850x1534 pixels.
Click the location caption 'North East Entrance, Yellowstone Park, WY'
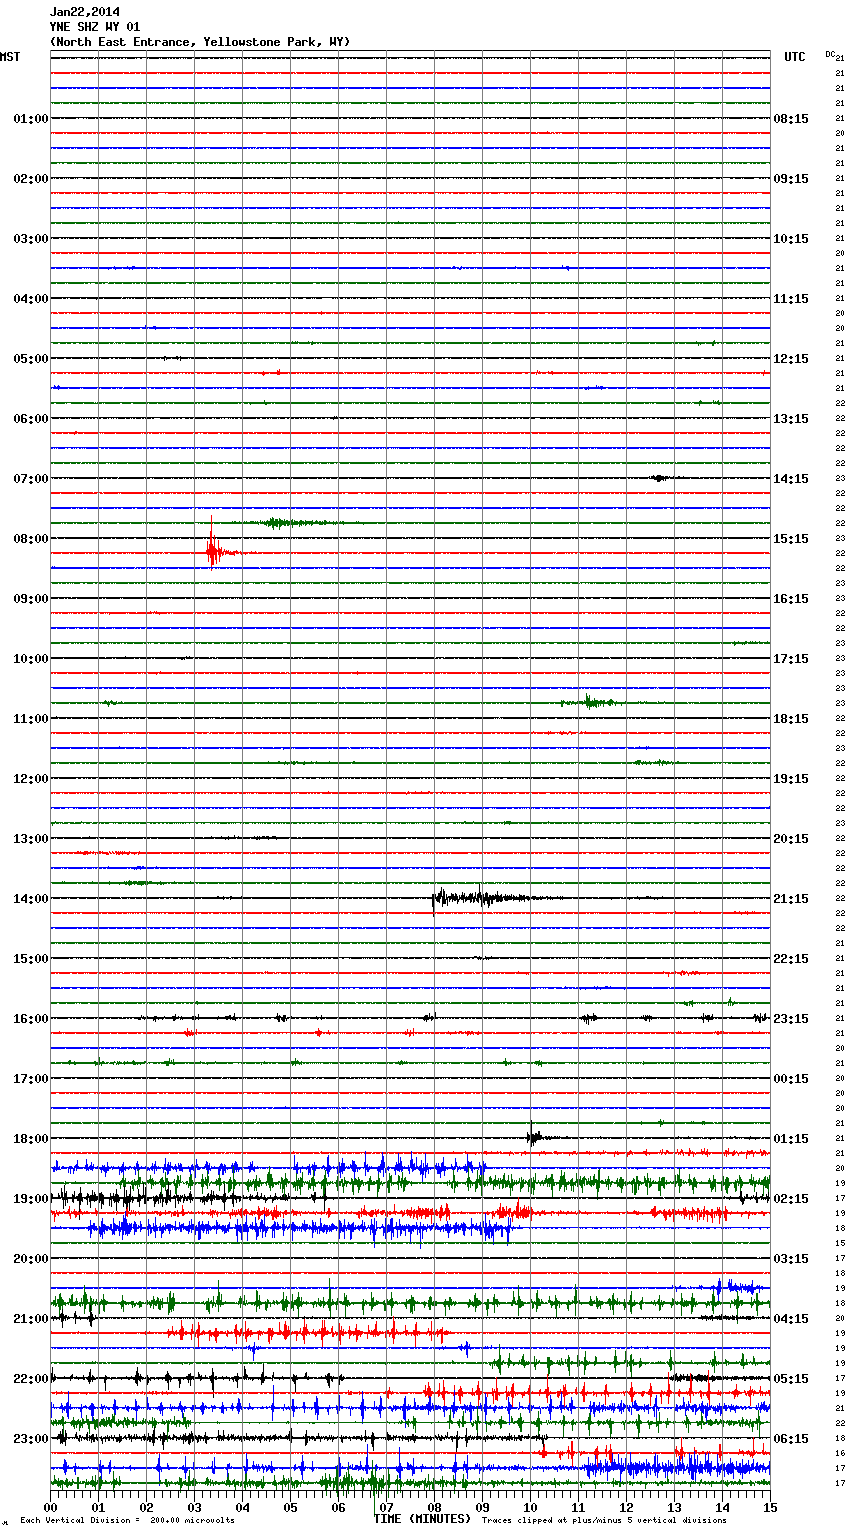click(x=200, y=42)
